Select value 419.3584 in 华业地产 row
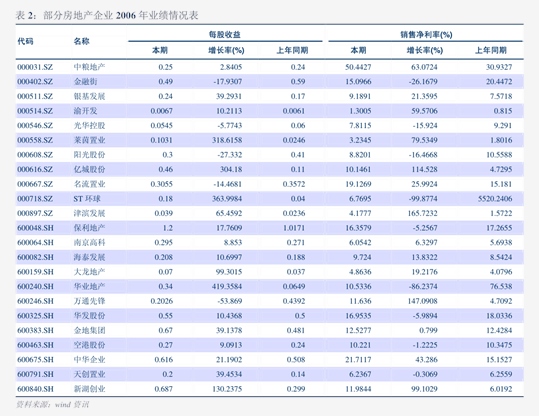Screen dimensions: 539x416 [227, 286]
